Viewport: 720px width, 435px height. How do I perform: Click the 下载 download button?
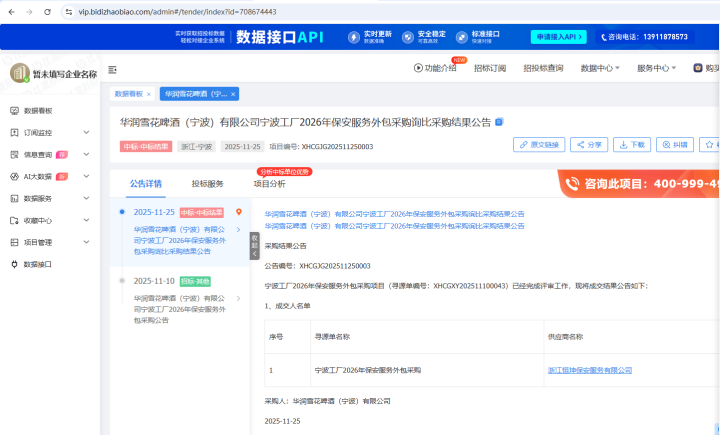click(632, 145)
